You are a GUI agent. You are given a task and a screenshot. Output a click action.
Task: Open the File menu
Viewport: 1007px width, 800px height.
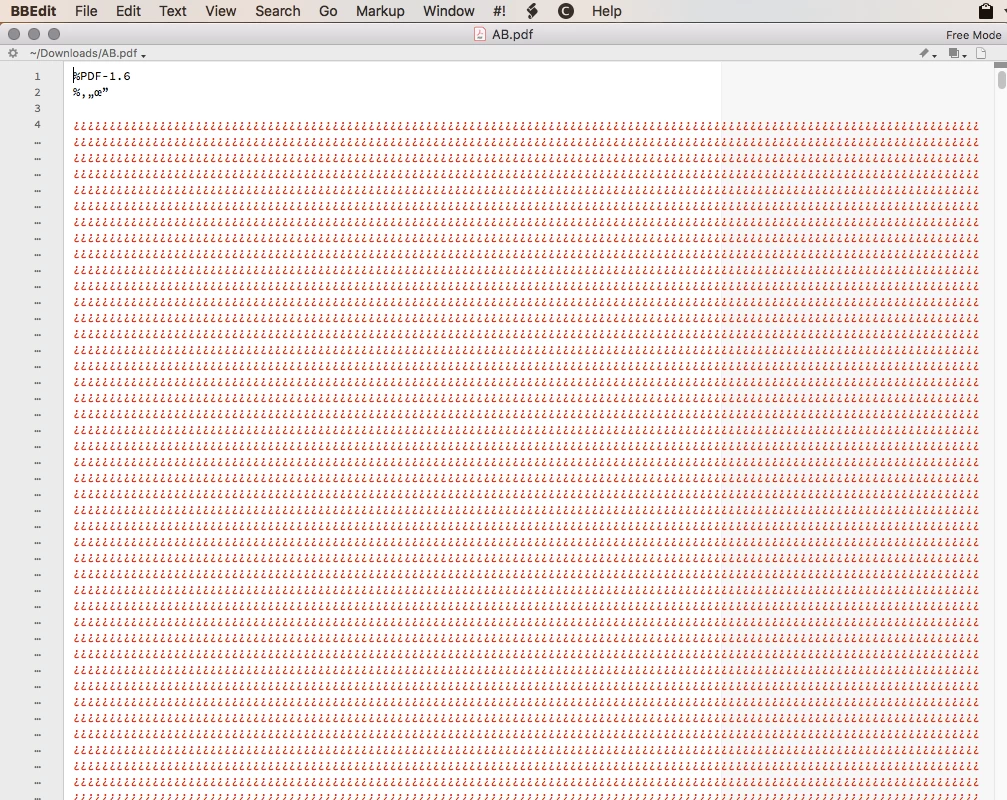(86, 11)
